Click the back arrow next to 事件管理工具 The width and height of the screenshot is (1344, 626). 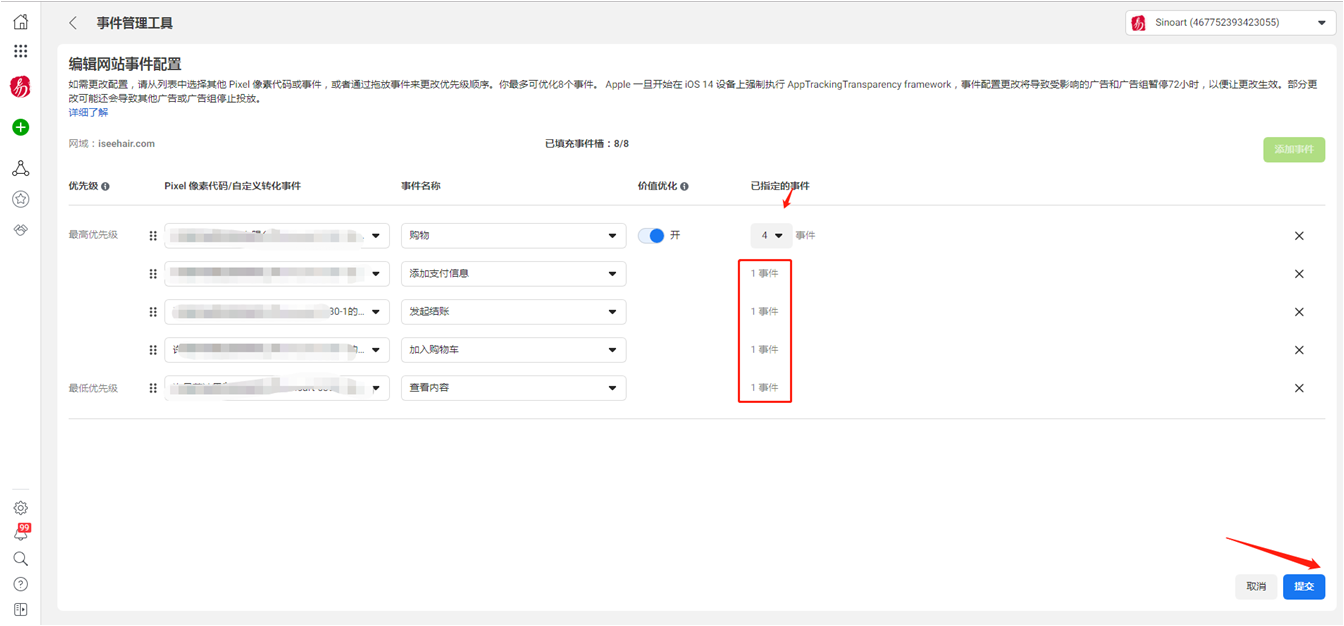click(73, 23)
